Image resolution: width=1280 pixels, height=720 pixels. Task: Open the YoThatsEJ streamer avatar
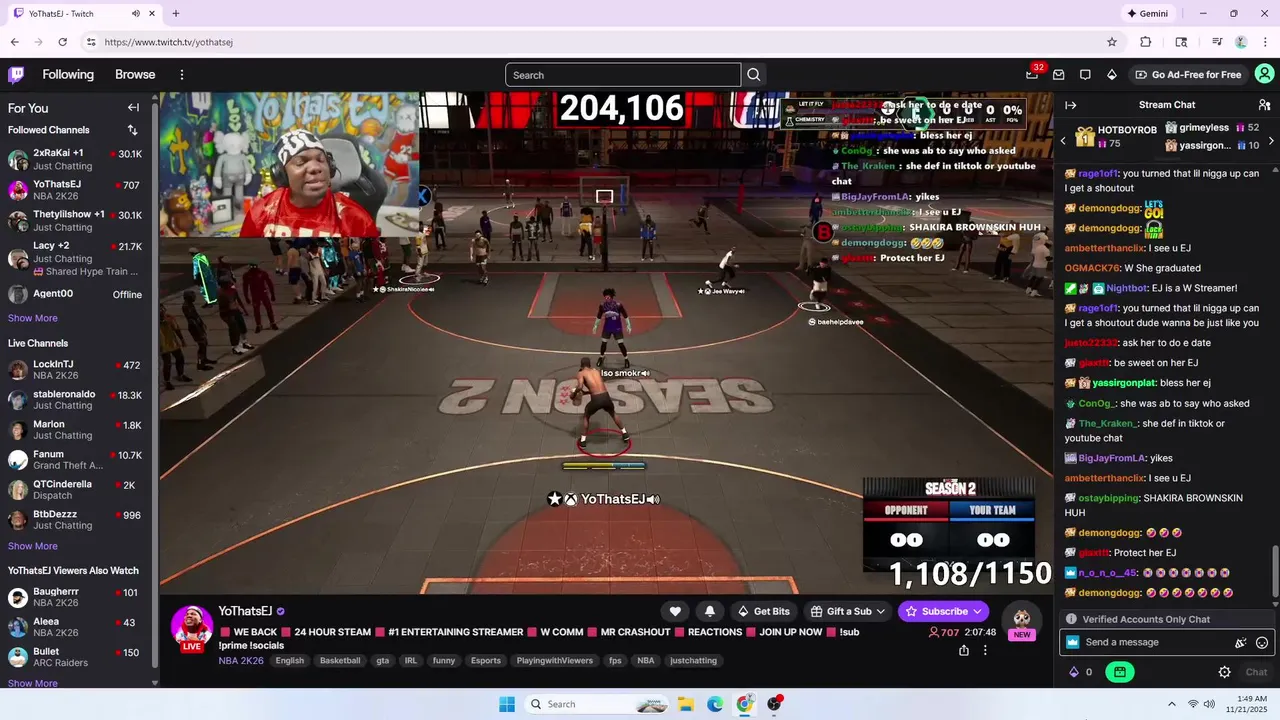tap(191, 626)
